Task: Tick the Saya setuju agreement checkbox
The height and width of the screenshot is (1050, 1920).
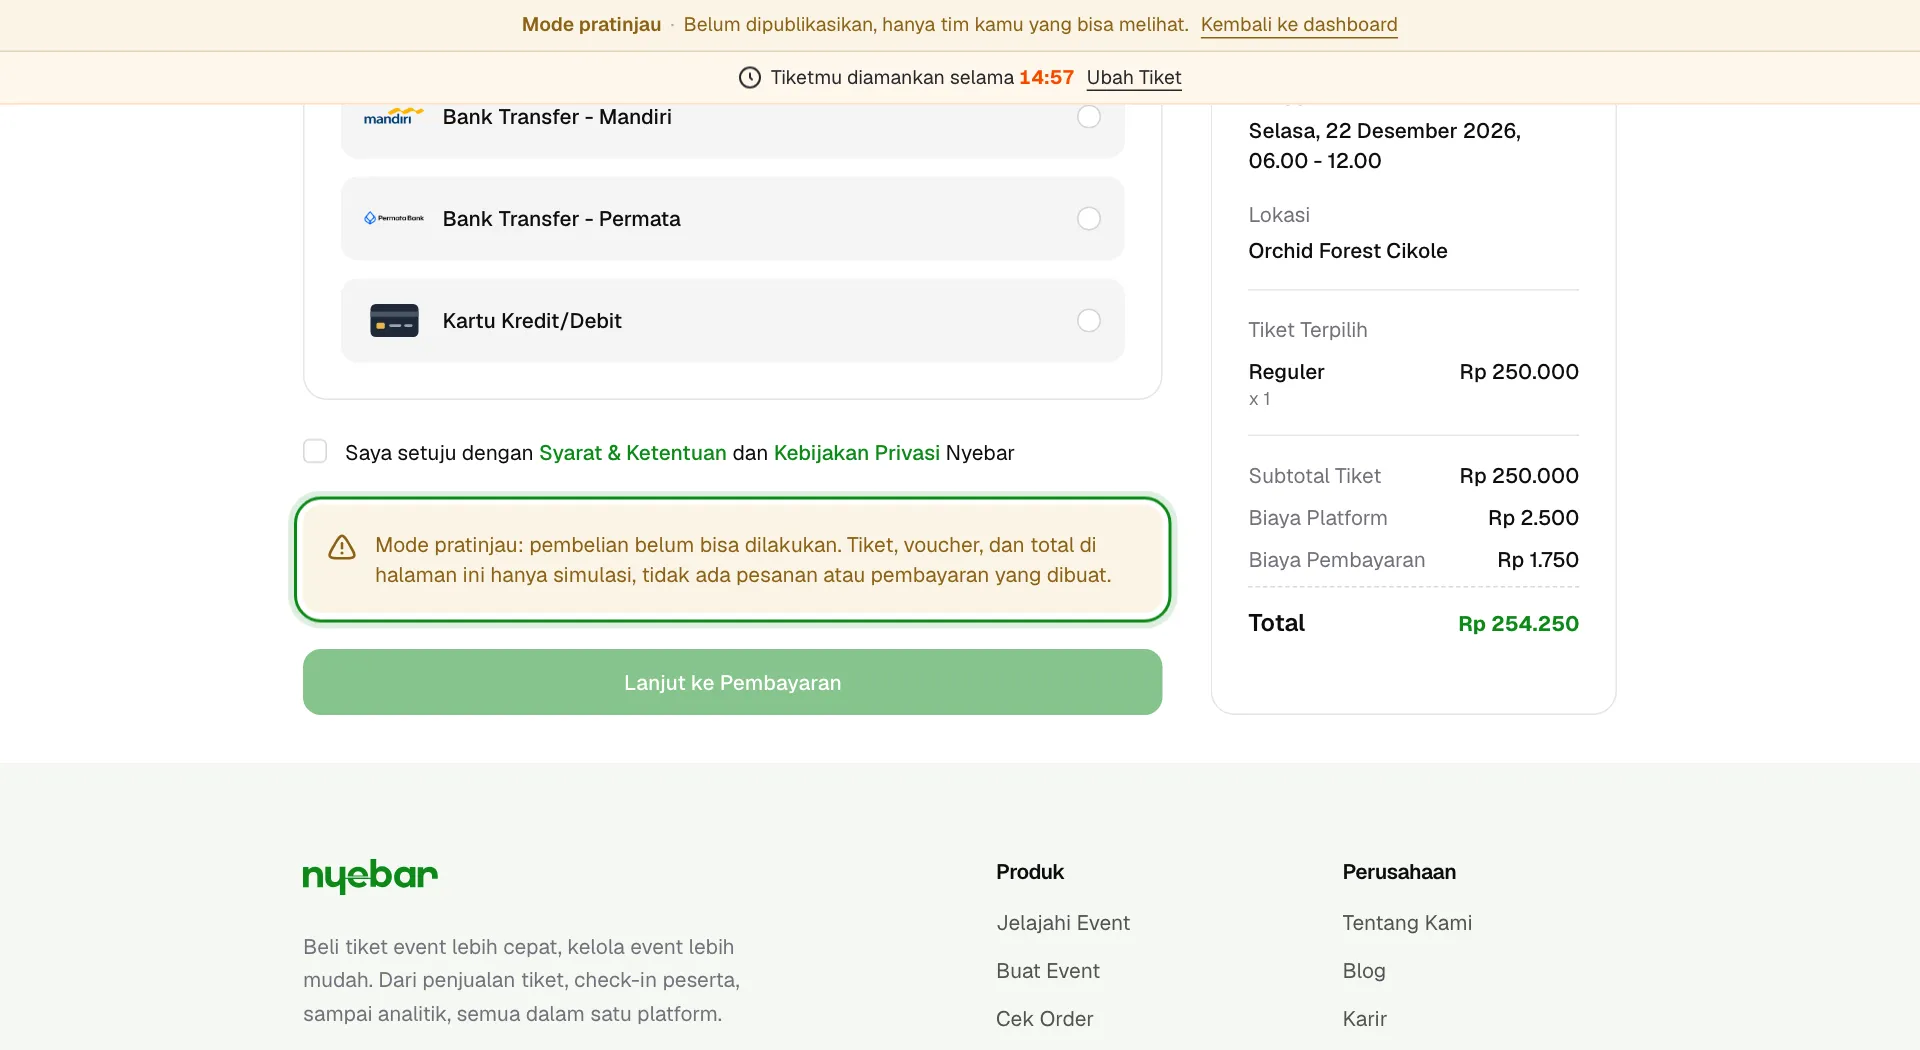Action: (315, 451)
